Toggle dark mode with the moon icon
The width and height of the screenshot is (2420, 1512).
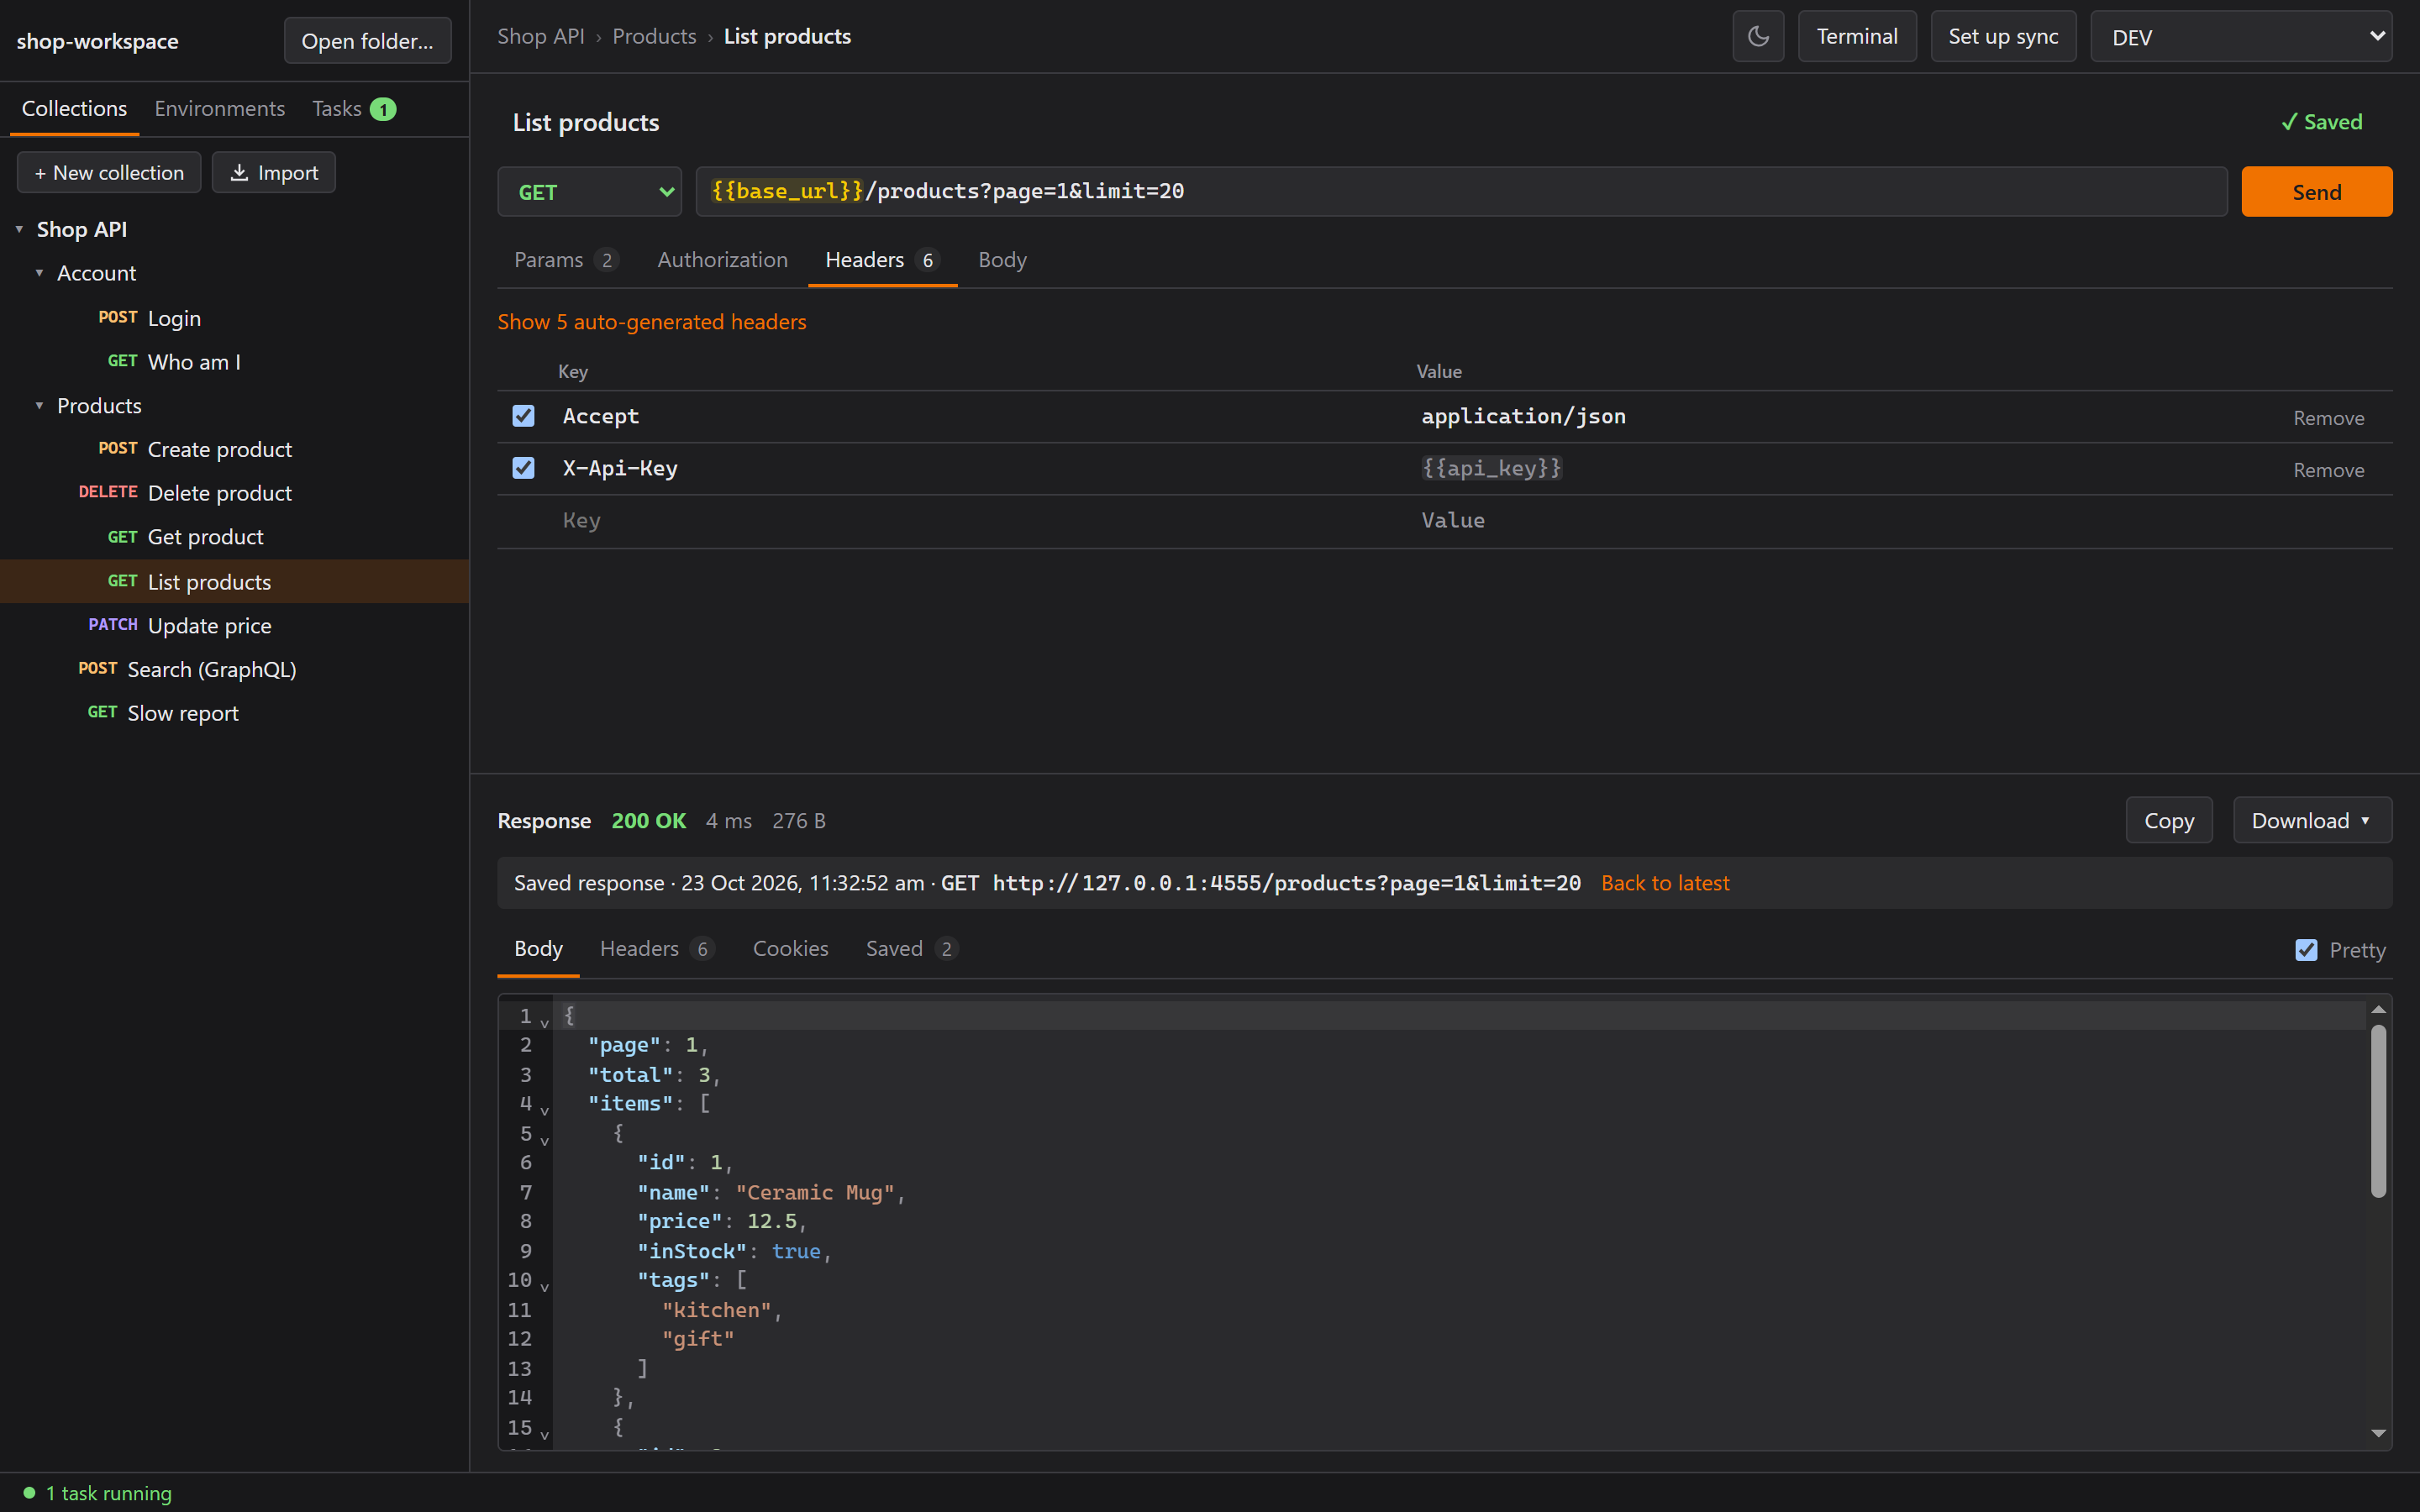click(x=1758, y=37)
